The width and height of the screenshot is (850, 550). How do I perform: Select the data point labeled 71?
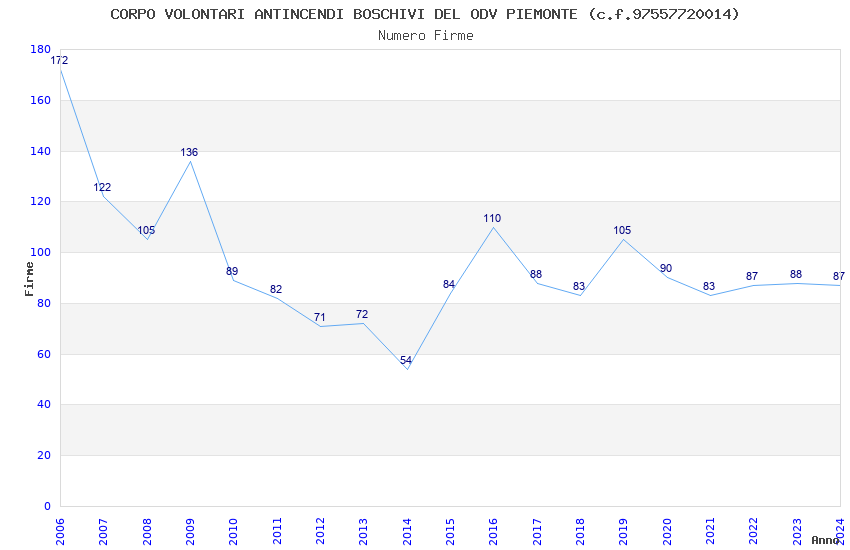click(x=319, y=317)
